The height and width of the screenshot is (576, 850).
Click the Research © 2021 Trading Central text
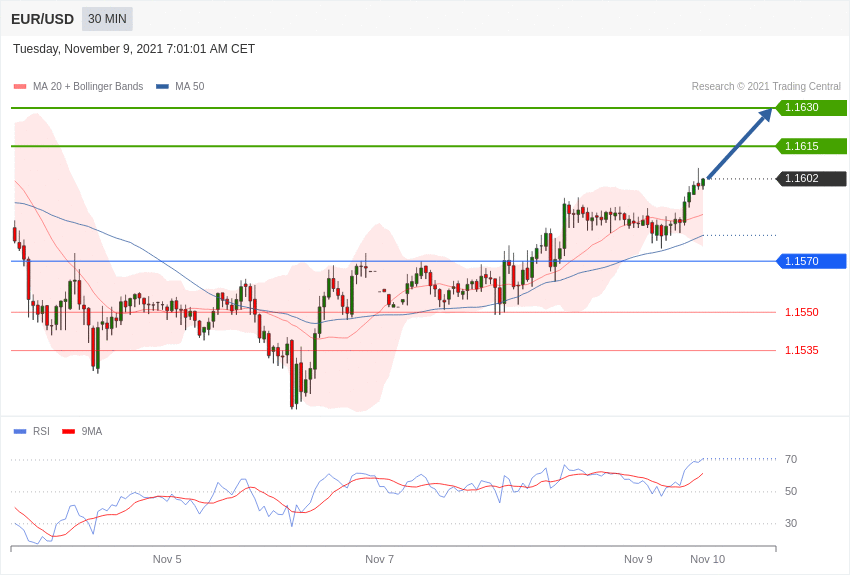(766, 86)
